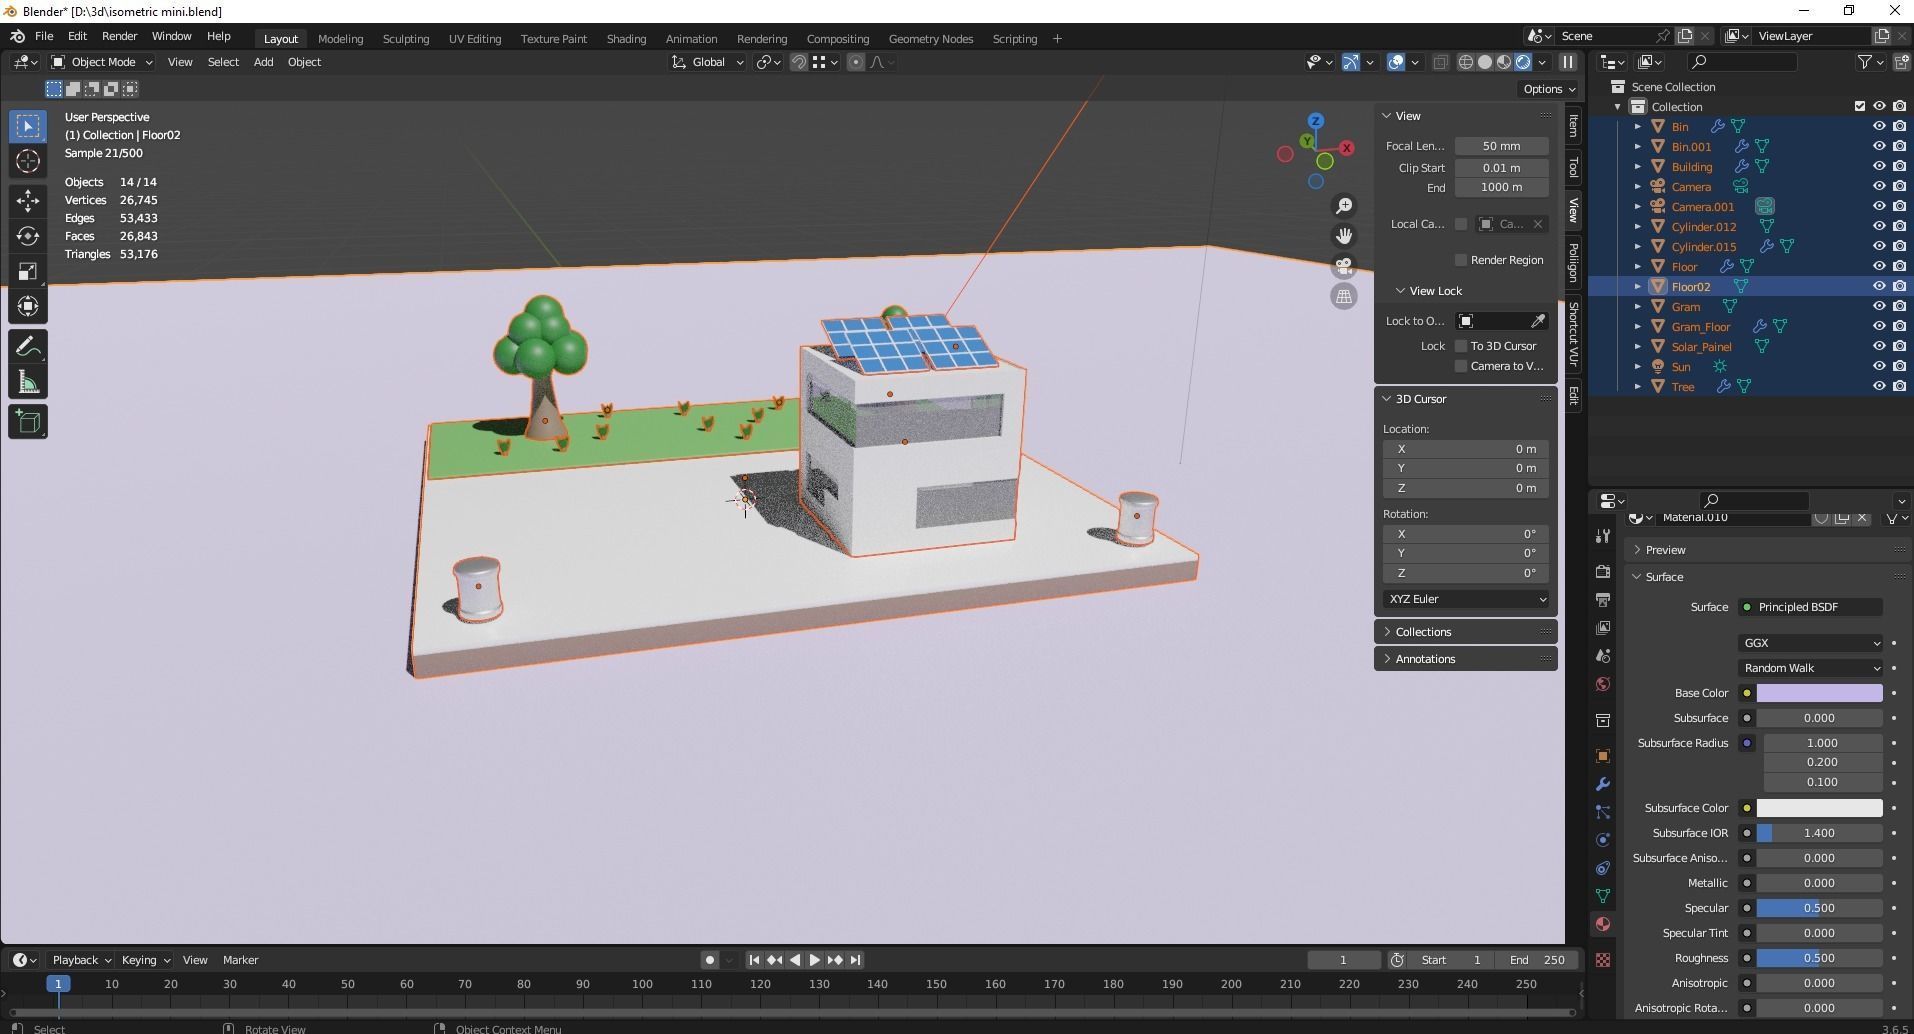The image size is (1914, 1034).
Task: Open the Random Walk subsurface dropdown
Action: 1810,668
